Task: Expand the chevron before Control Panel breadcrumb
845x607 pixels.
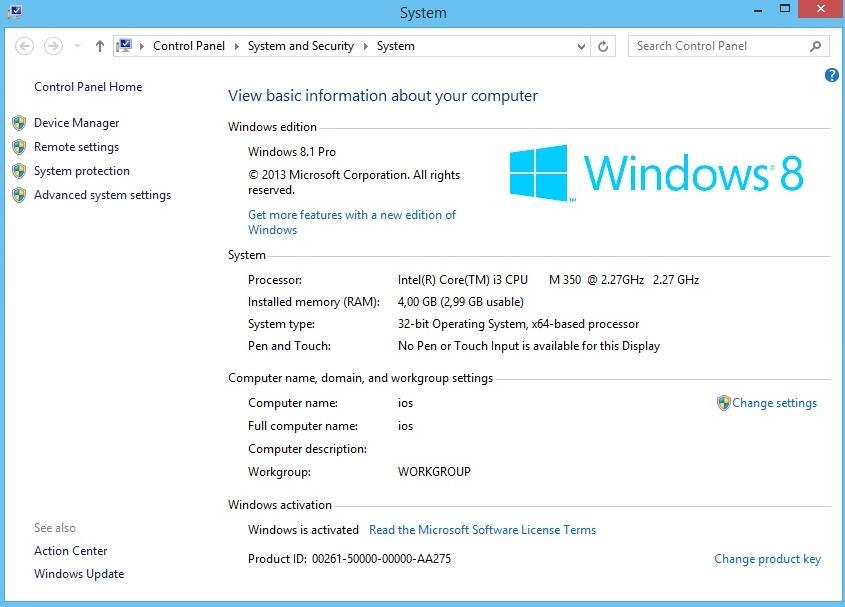Action: pyautogui.click(x=142, y=46)
